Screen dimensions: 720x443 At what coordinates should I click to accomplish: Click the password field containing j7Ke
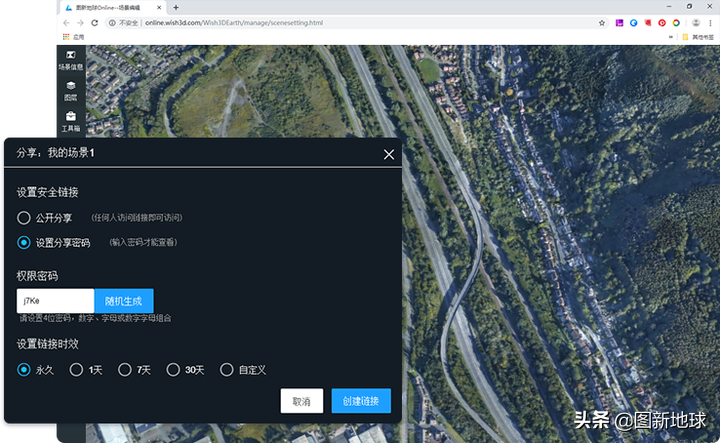tap(55, 301)
